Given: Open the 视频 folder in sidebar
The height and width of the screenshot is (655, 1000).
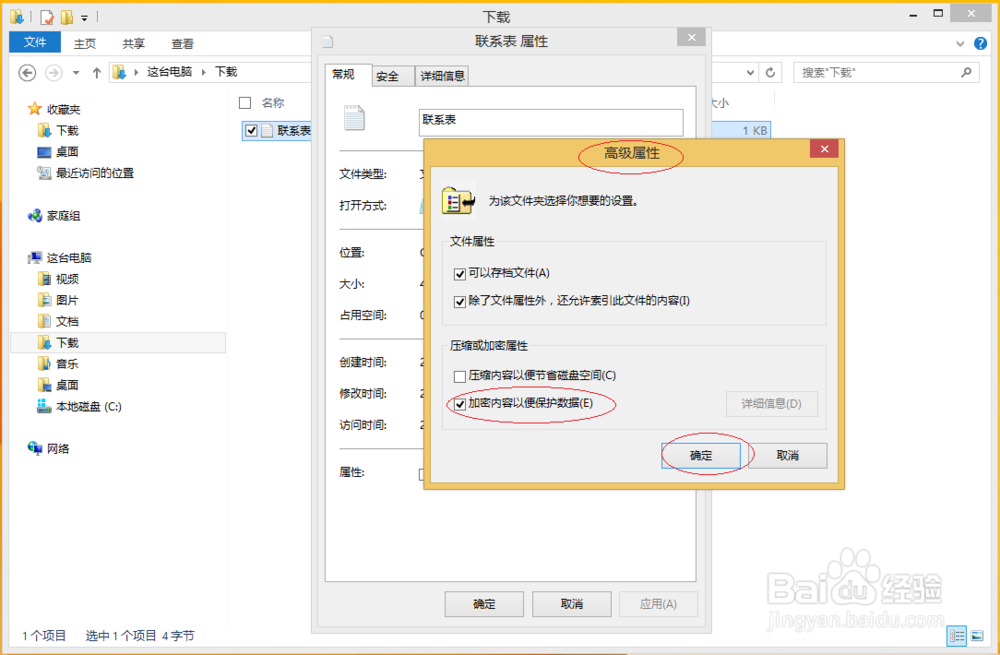Looking at the screenshot, I should tap(67, 279).
